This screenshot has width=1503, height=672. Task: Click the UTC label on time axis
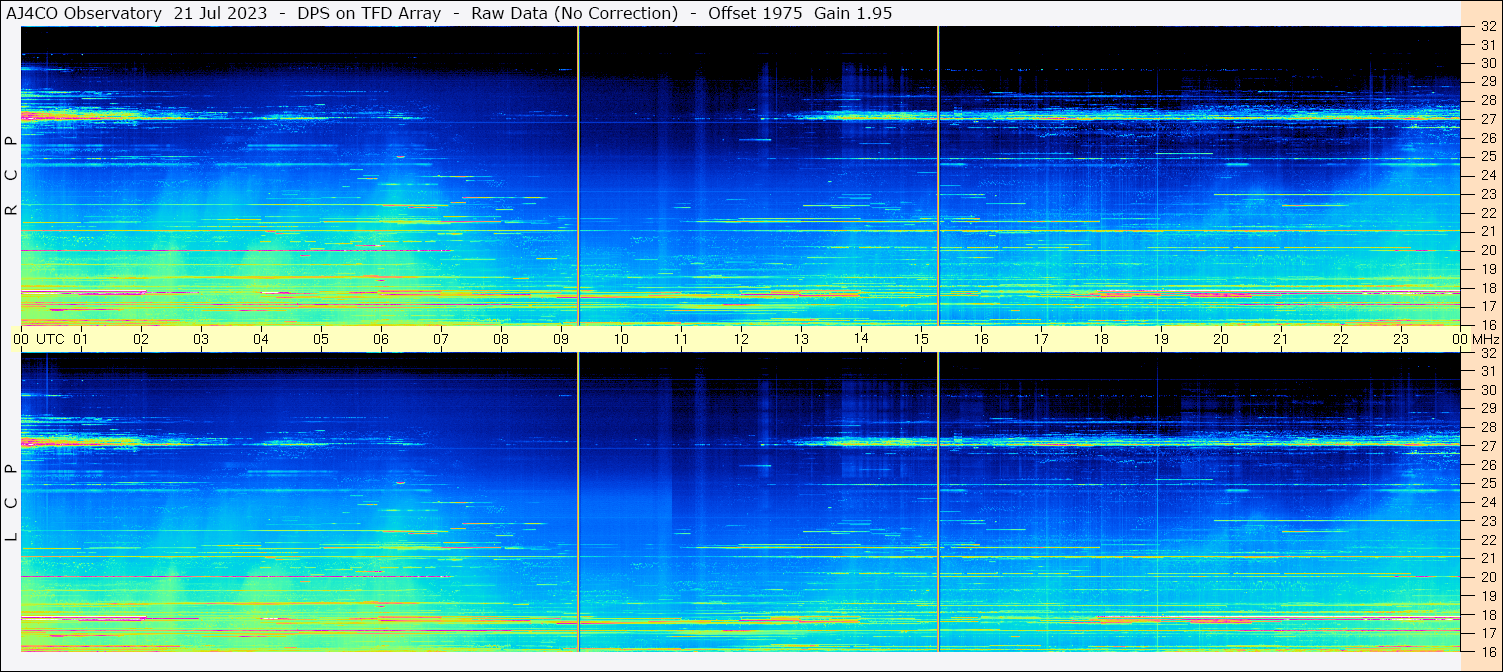50,339
